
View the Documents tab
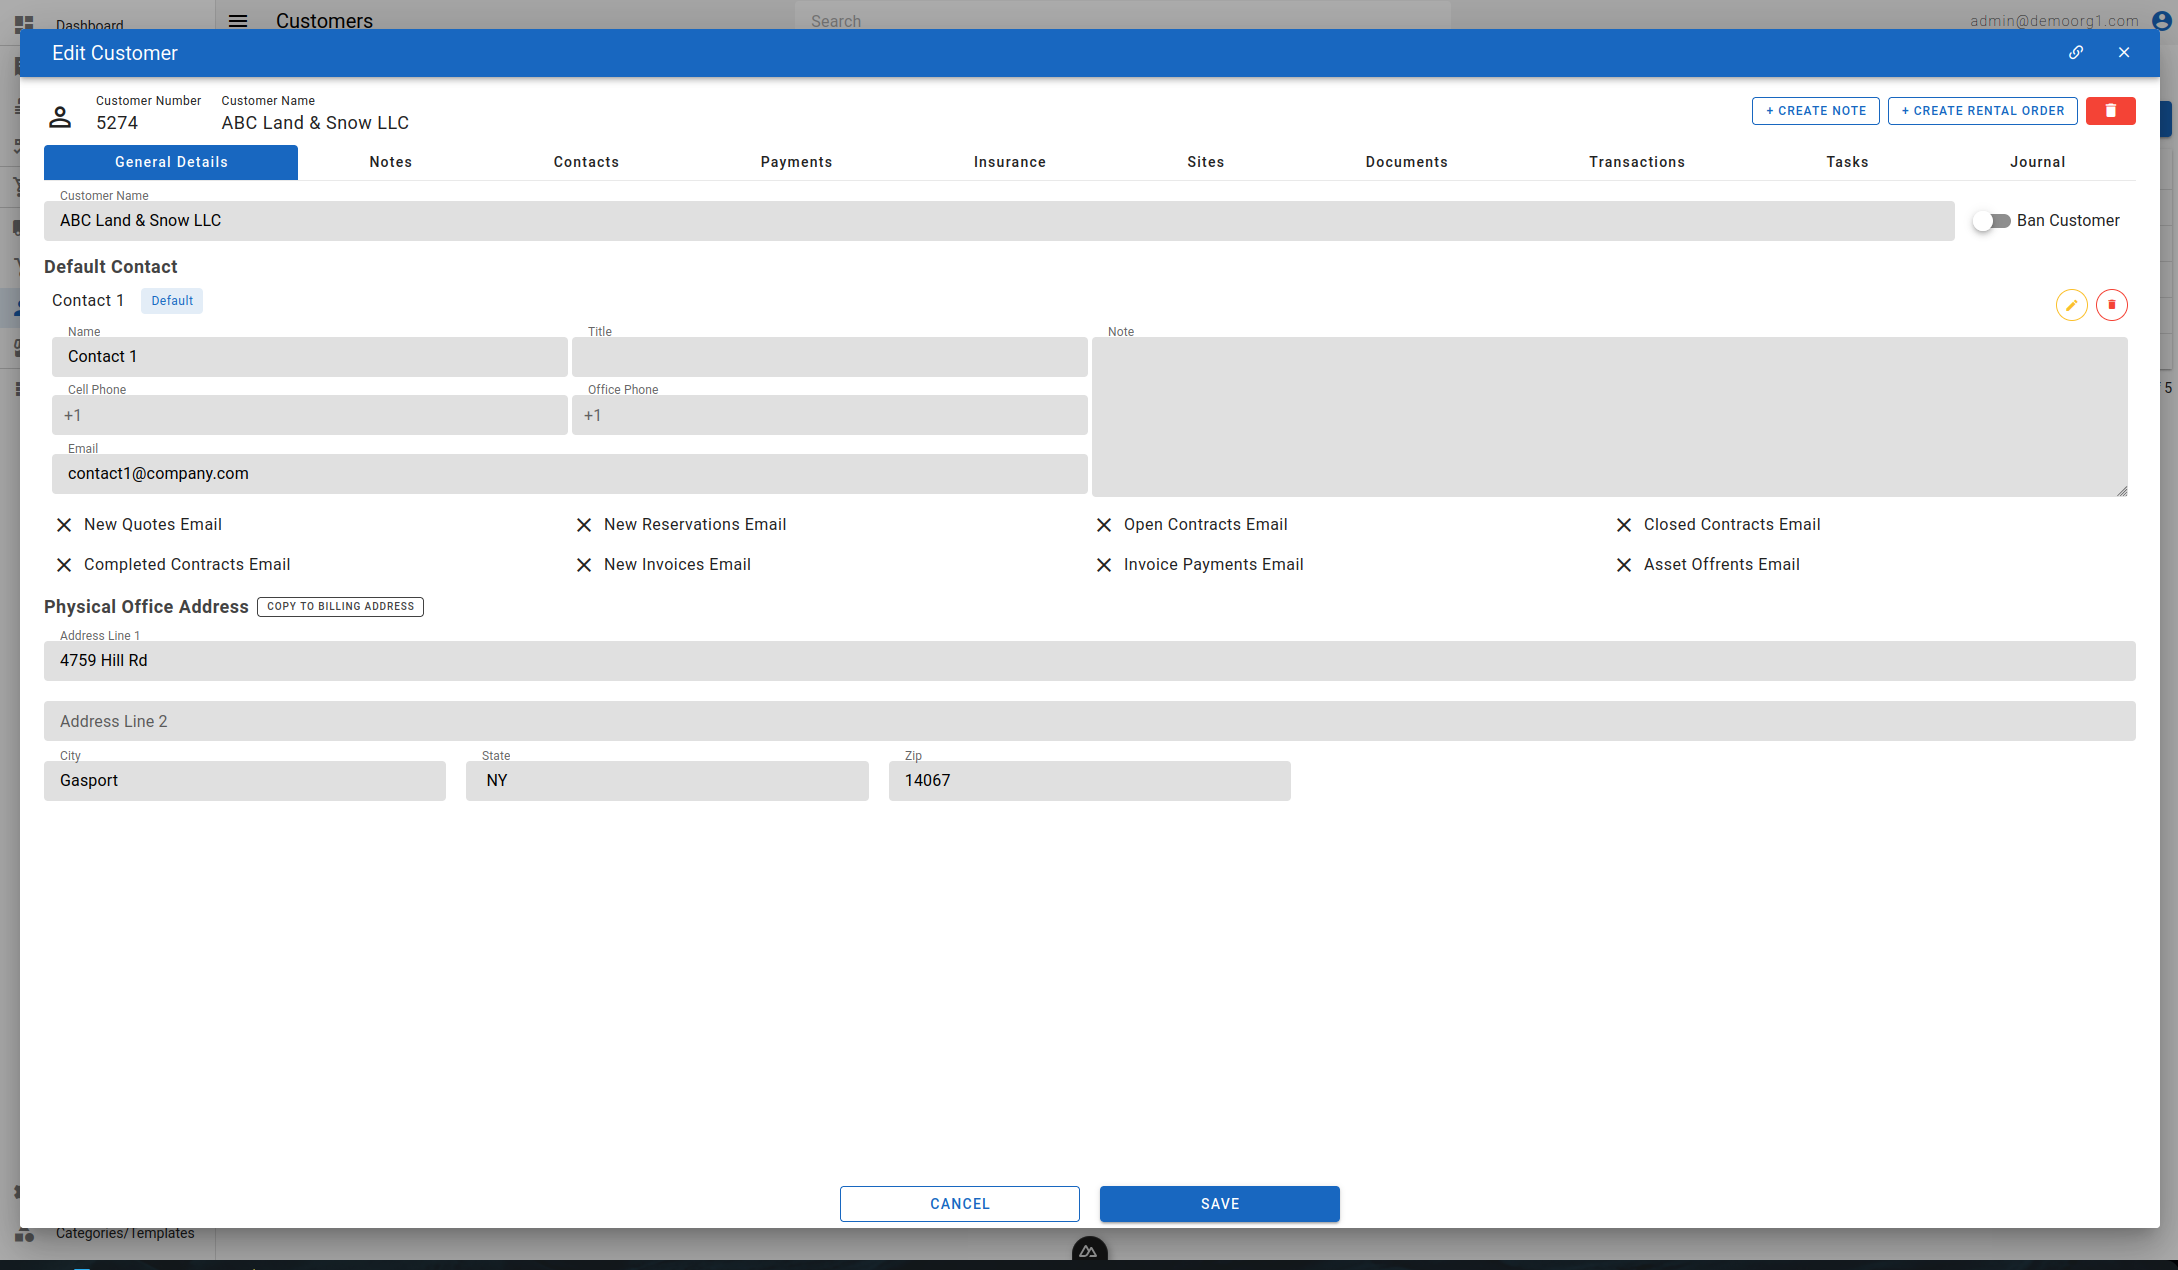[x=1407, y=162]
